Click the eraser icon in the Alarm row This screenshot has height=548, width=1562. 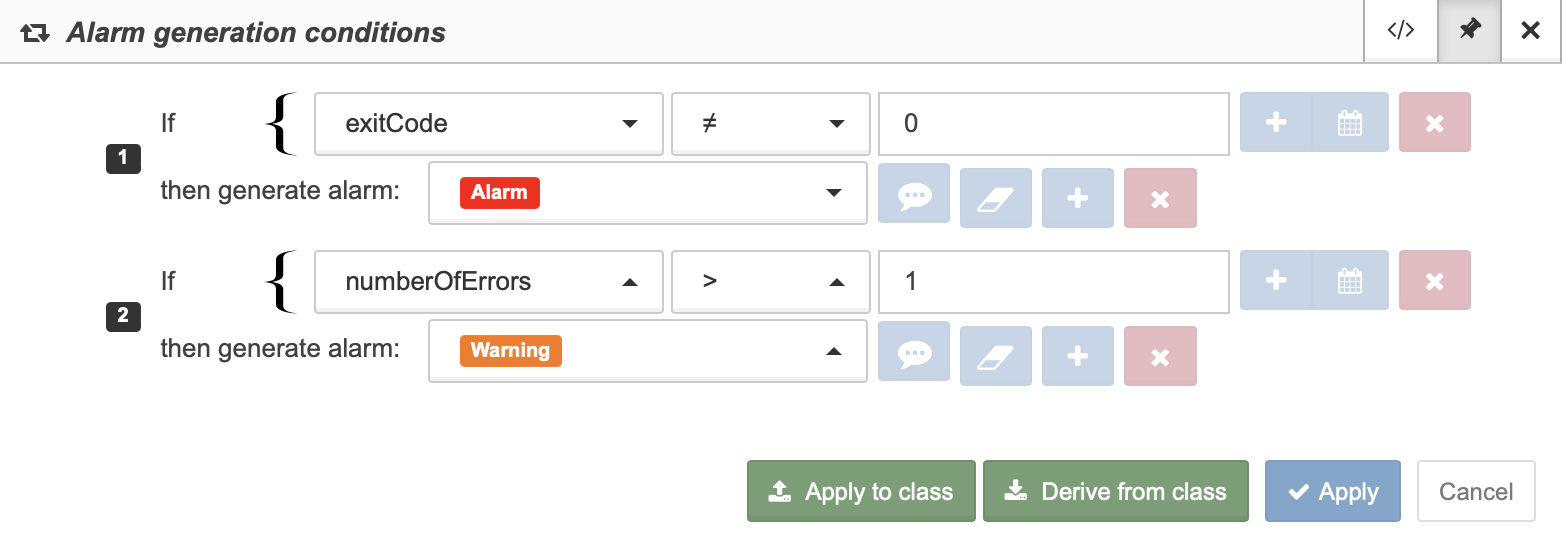995,199
